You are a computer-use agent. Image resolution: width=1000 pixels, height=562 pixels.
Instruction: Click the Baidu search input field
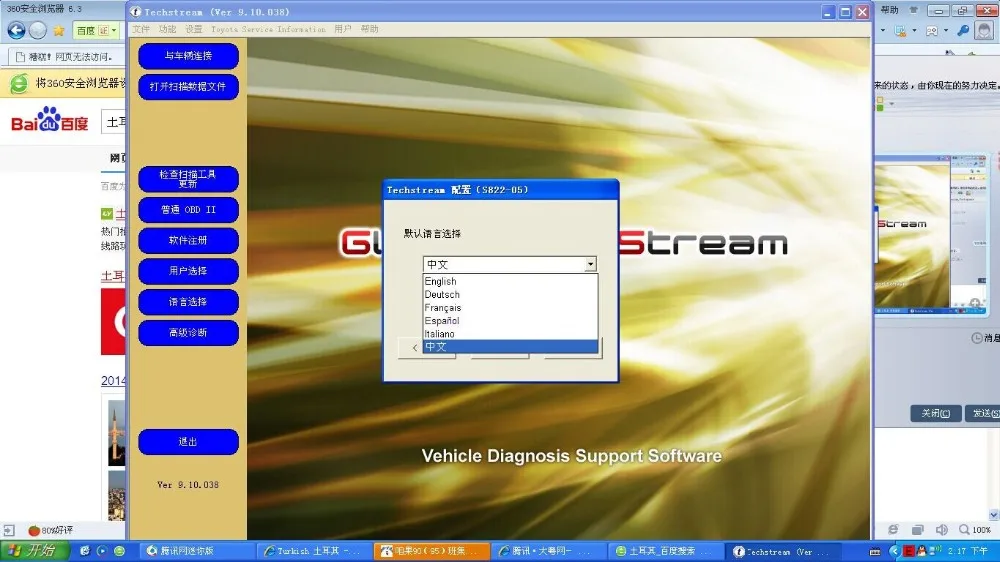click(x=114, y=122)
